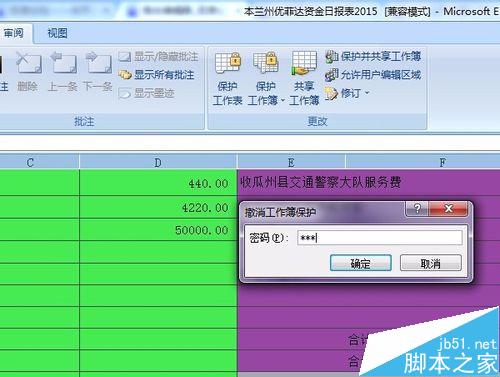The width and height of the screenshot is (500, 377).
Task: Toggle Show/Hide Comment (显示/隐藏批注)
Action: click(158, 57)
